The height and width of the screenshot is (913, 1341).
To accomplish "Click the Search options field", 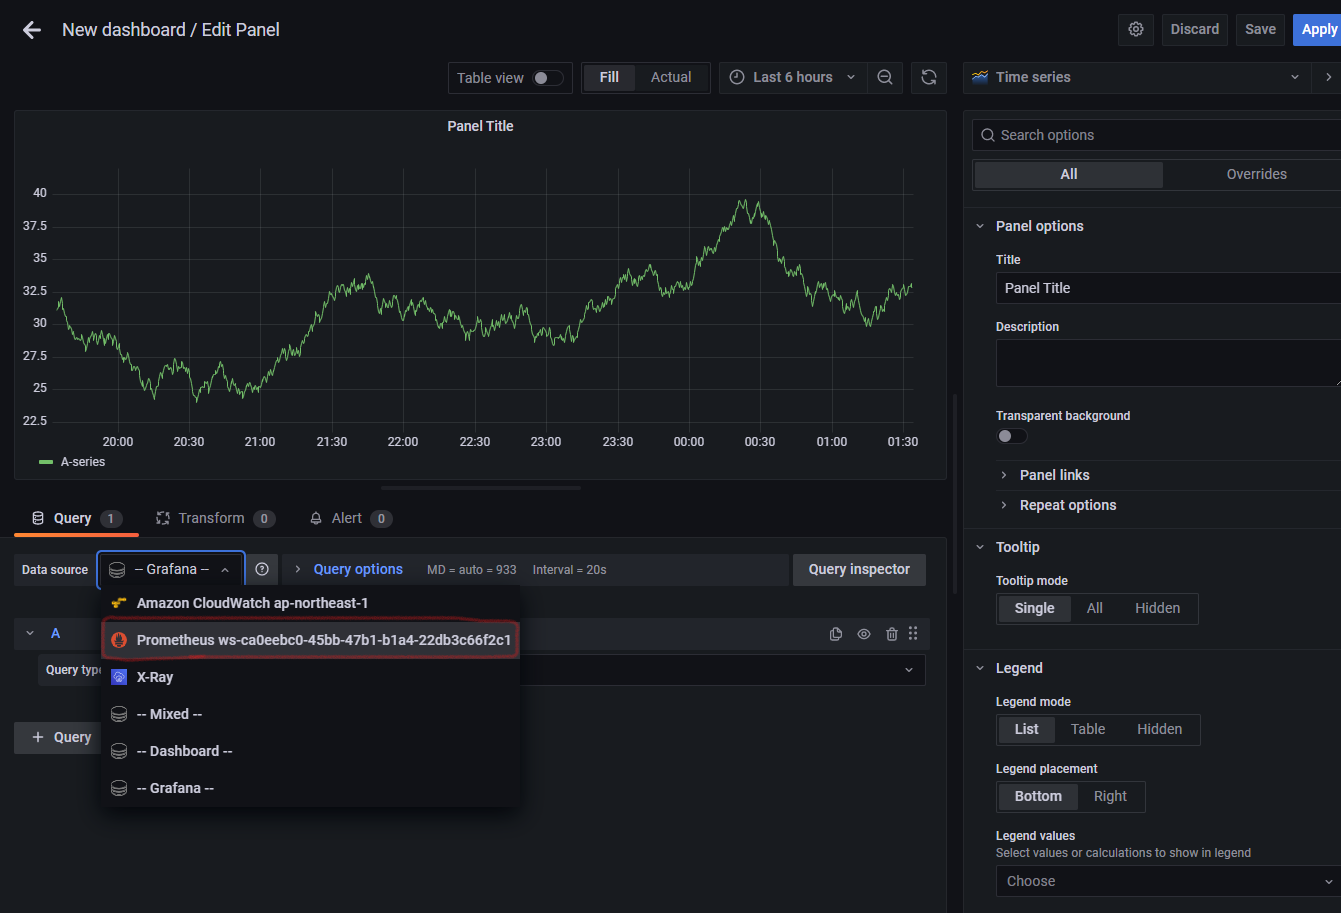I will tap(1156, 135).
